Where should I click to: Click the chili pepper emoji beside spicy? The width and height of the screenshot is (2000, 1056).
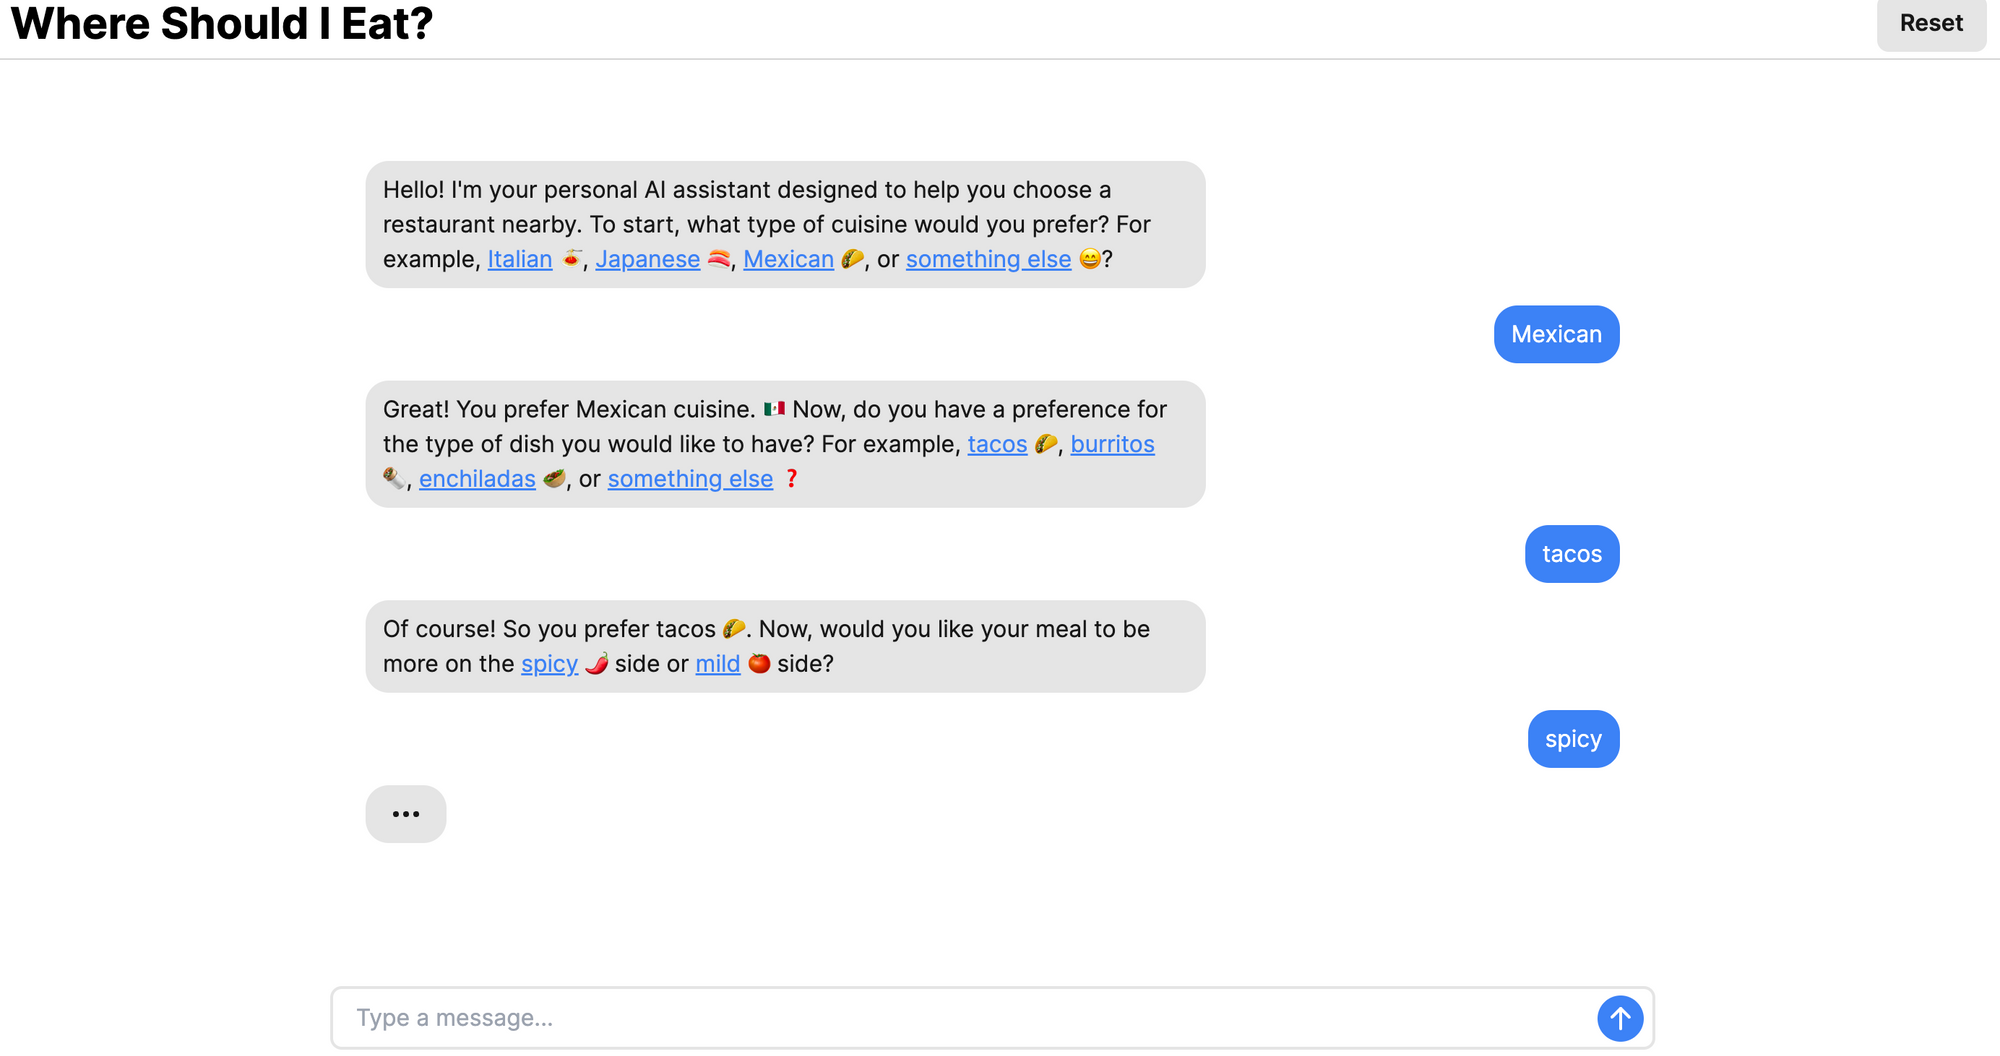point(596,663)
